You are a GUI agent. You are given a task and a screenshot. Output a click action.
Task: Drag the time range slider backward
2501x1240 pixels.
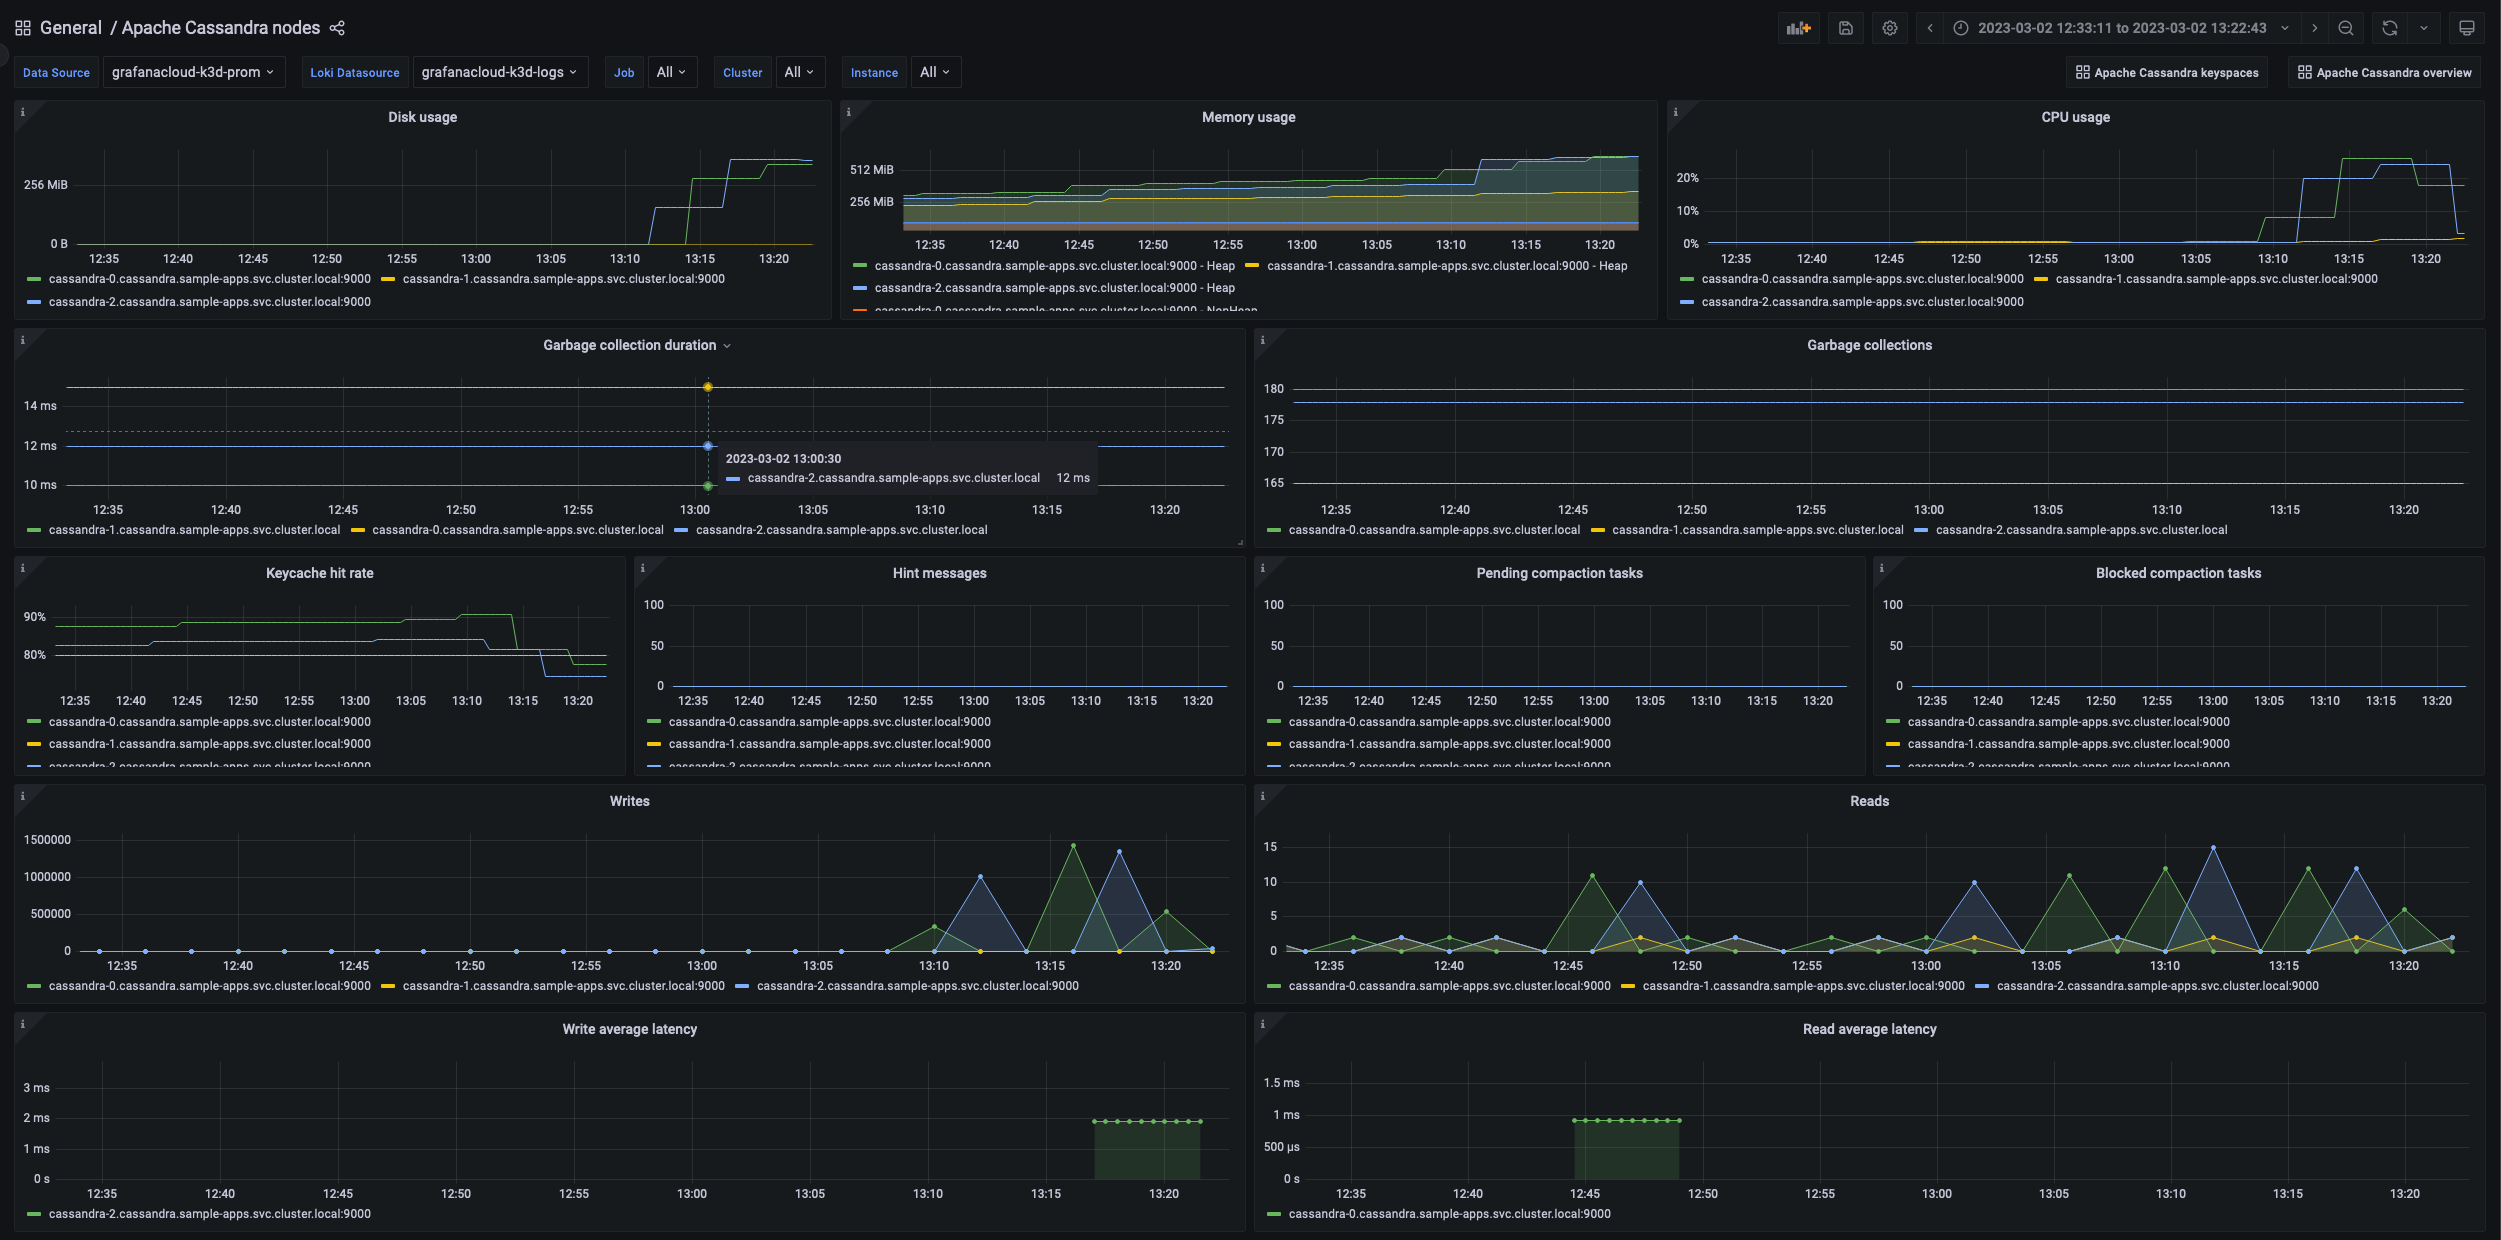coord(1928,29)
